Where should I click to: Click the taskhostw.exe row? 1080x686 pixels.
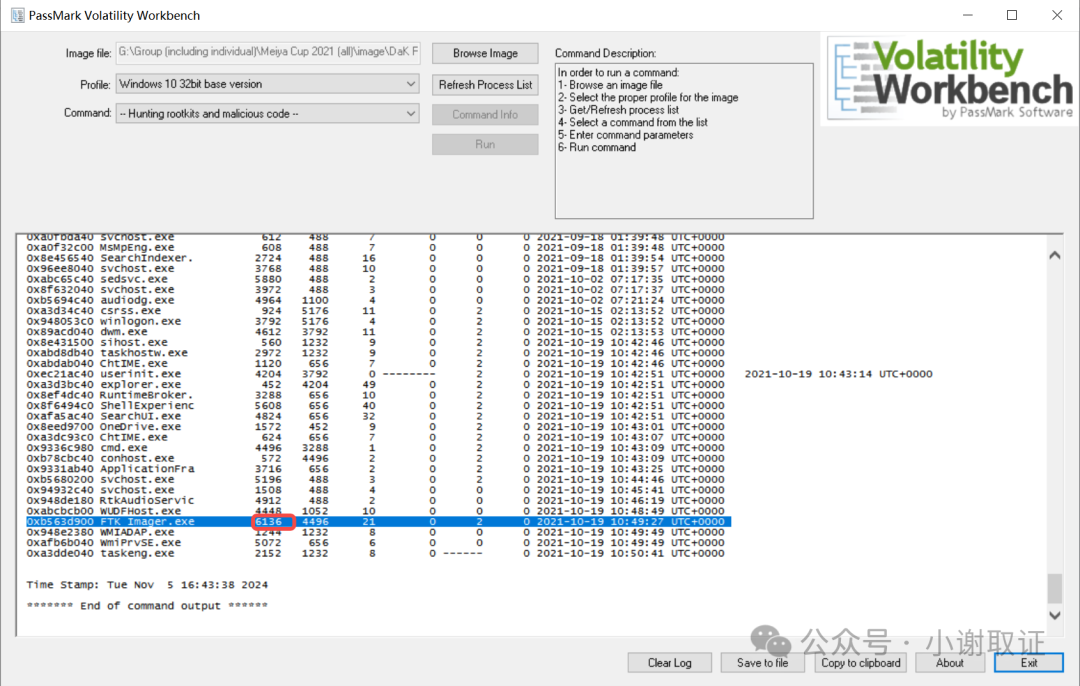375,353
